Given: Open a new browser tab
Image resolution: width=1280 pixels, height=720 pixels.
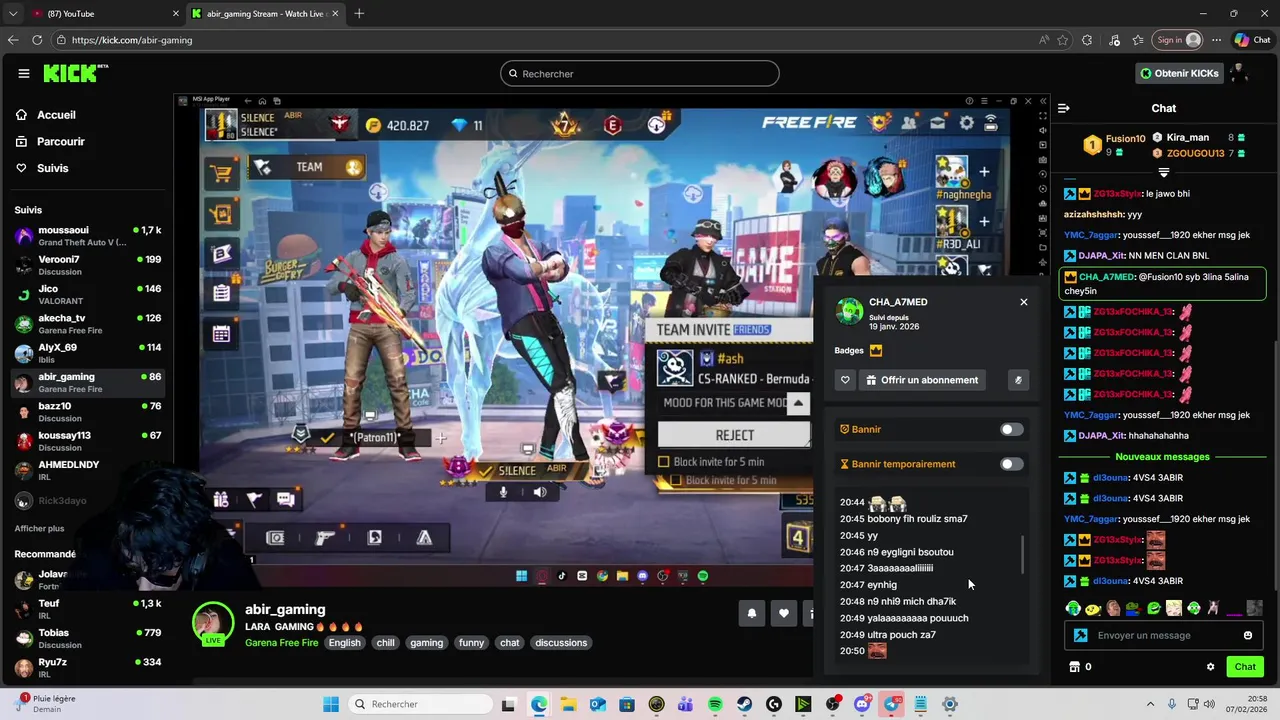Looking at the screenshot, I should click(359, 13).
